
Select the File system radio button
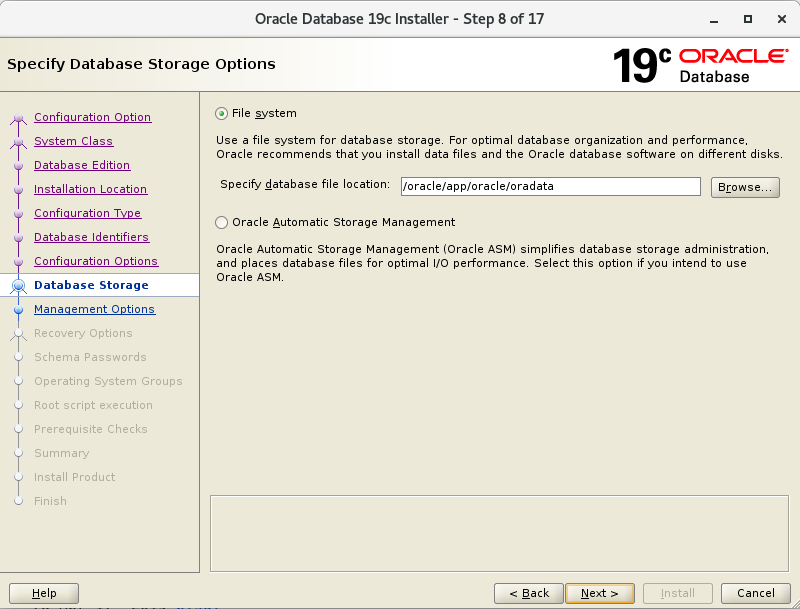[x=221, y=113]
